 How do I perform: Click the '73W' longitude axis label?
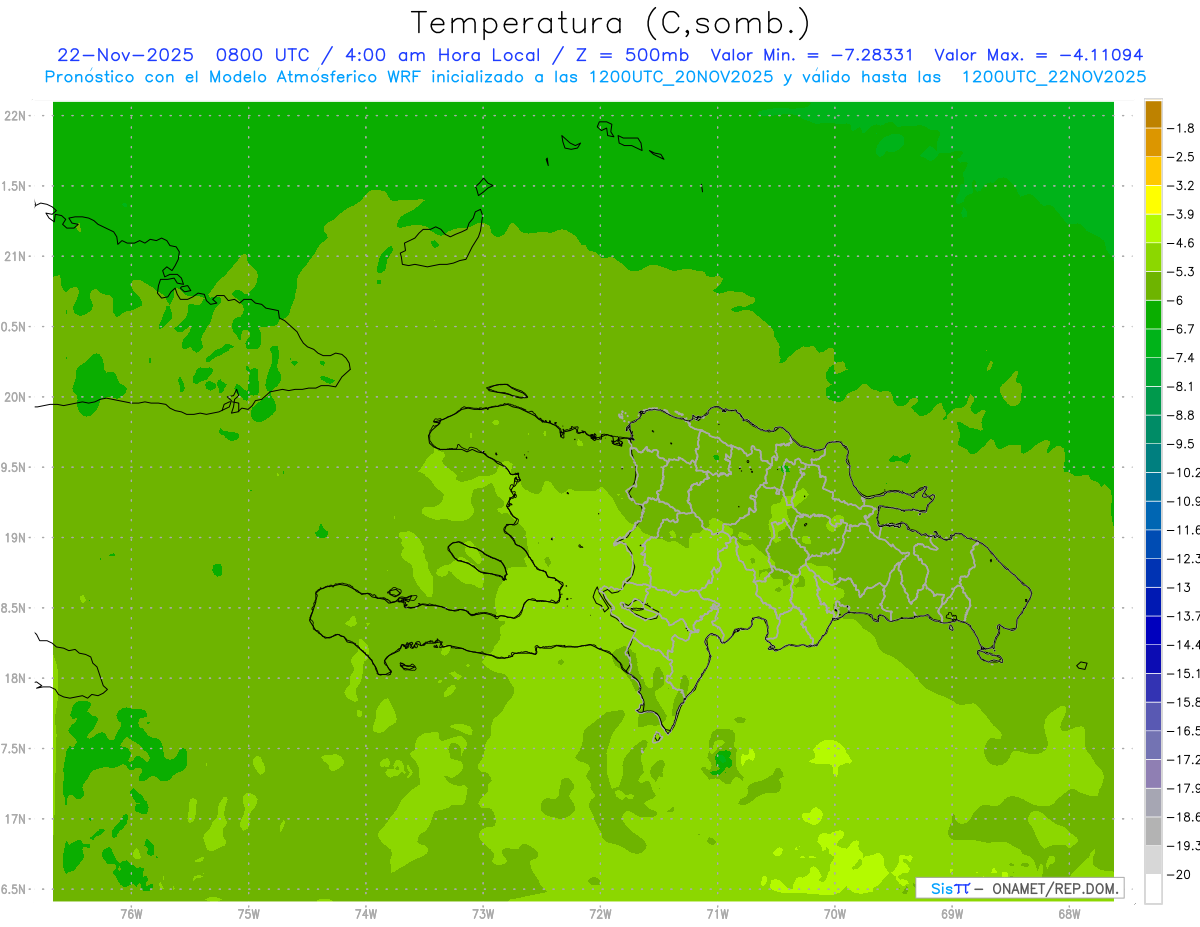(483, 913)
